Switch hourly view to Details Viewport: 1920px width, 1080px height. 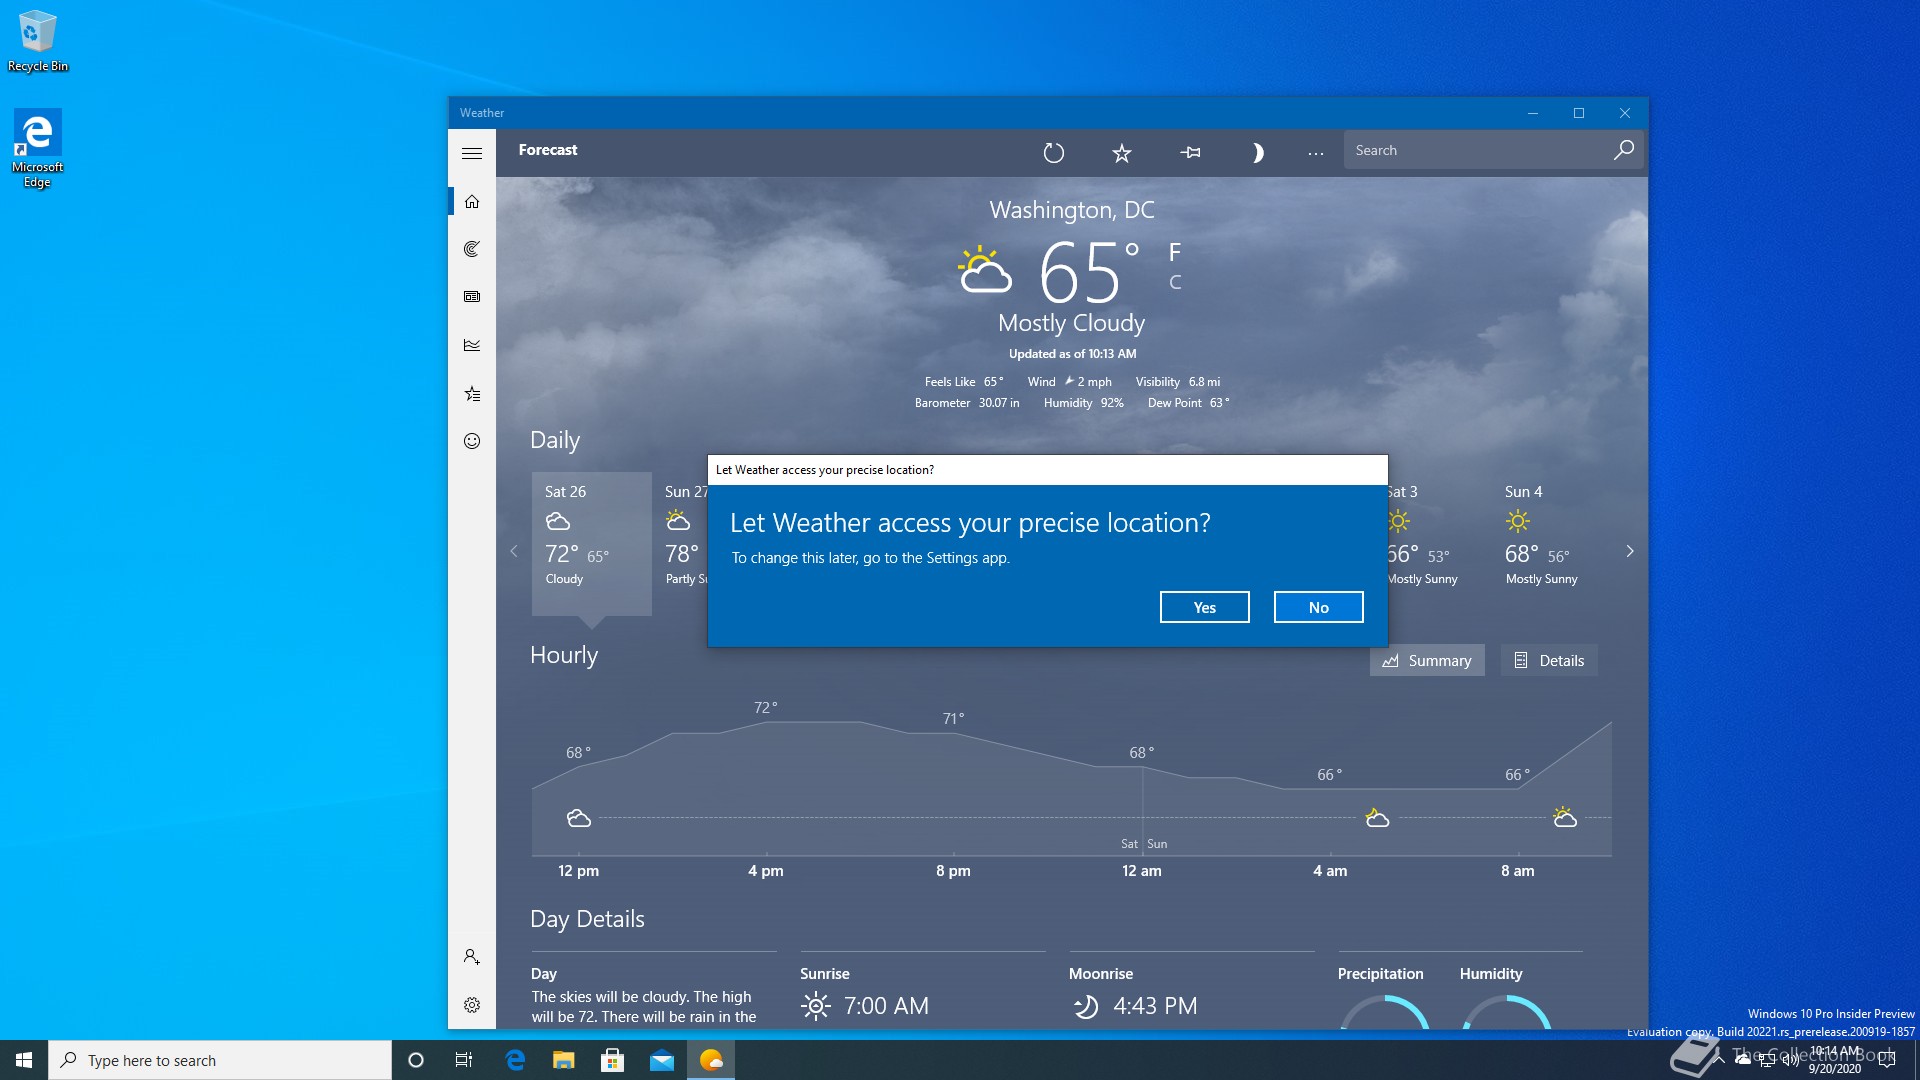coord(1549,660)
